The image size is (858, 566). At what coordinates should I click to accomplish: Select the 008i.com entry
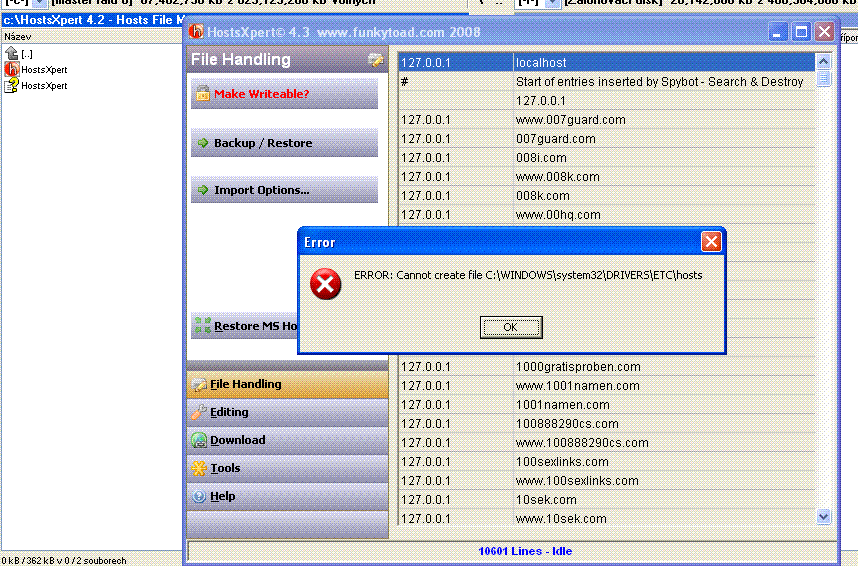tap(606, 158)
